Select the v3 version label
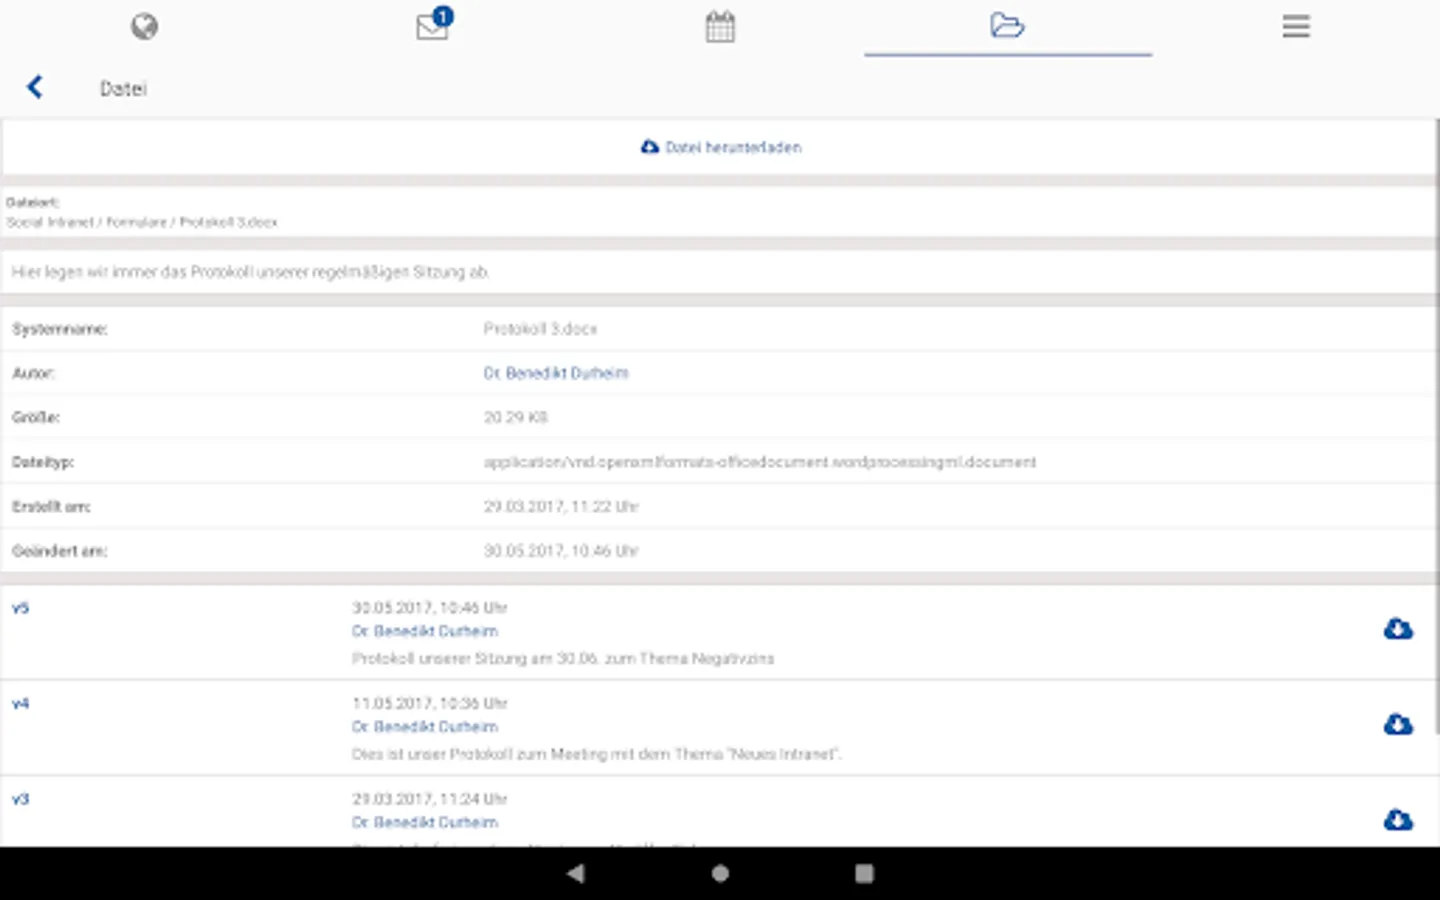1440x900 pixels. click(20, 799)
